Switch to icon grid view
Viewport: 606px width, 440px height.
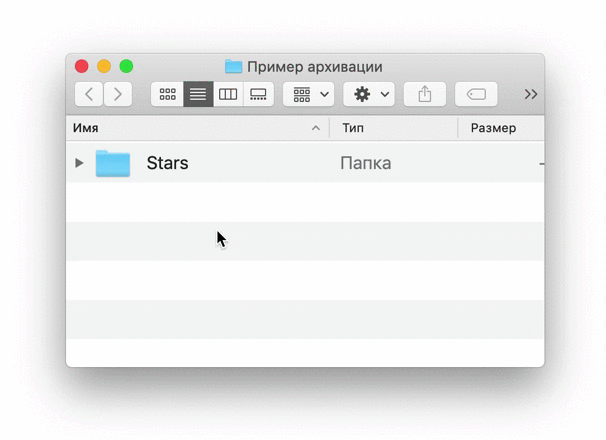click(167, 94)
